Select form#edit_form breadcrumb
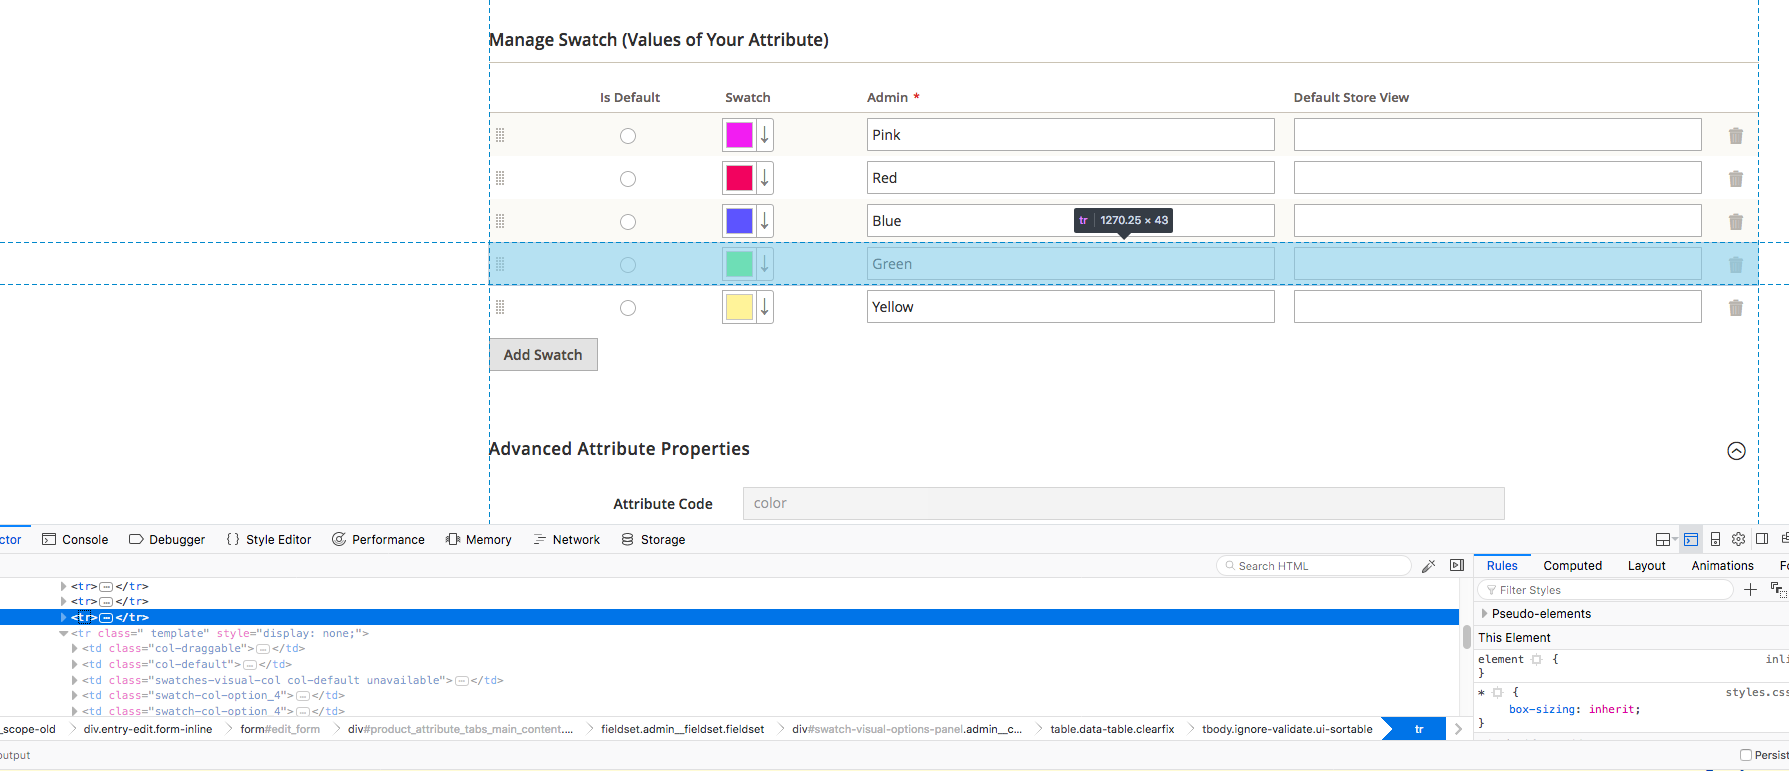This screenshot has height=771, width=1789. pyautogui.click(x=280, y=729)
